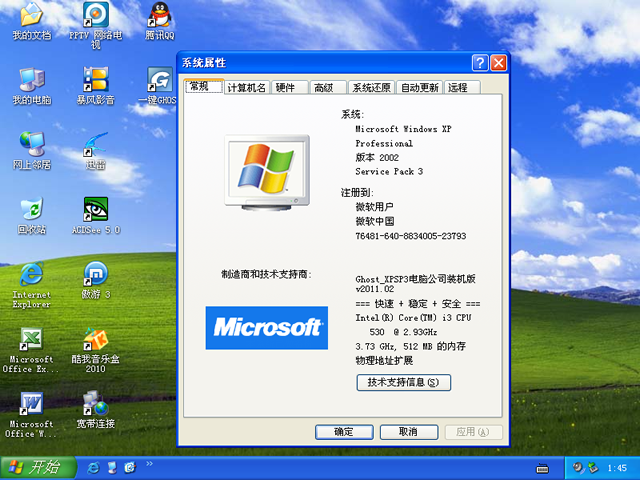Image resolution: width=640 pixels, height=480 pixels.
Task: Launch the 暴风影音 desktop shortcut
Action: pyautogui.click(x=96, y=86)
